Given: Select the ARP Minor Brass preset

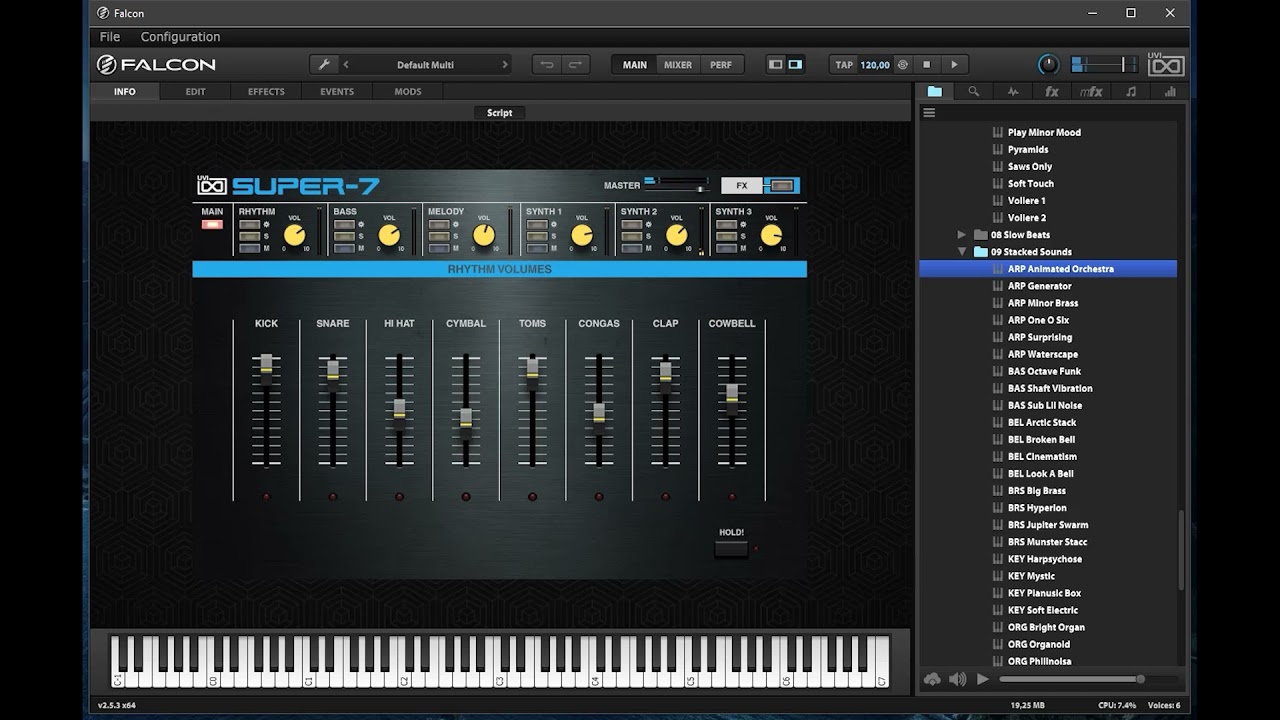Looking at the screenshot, I should point(1043,303).
